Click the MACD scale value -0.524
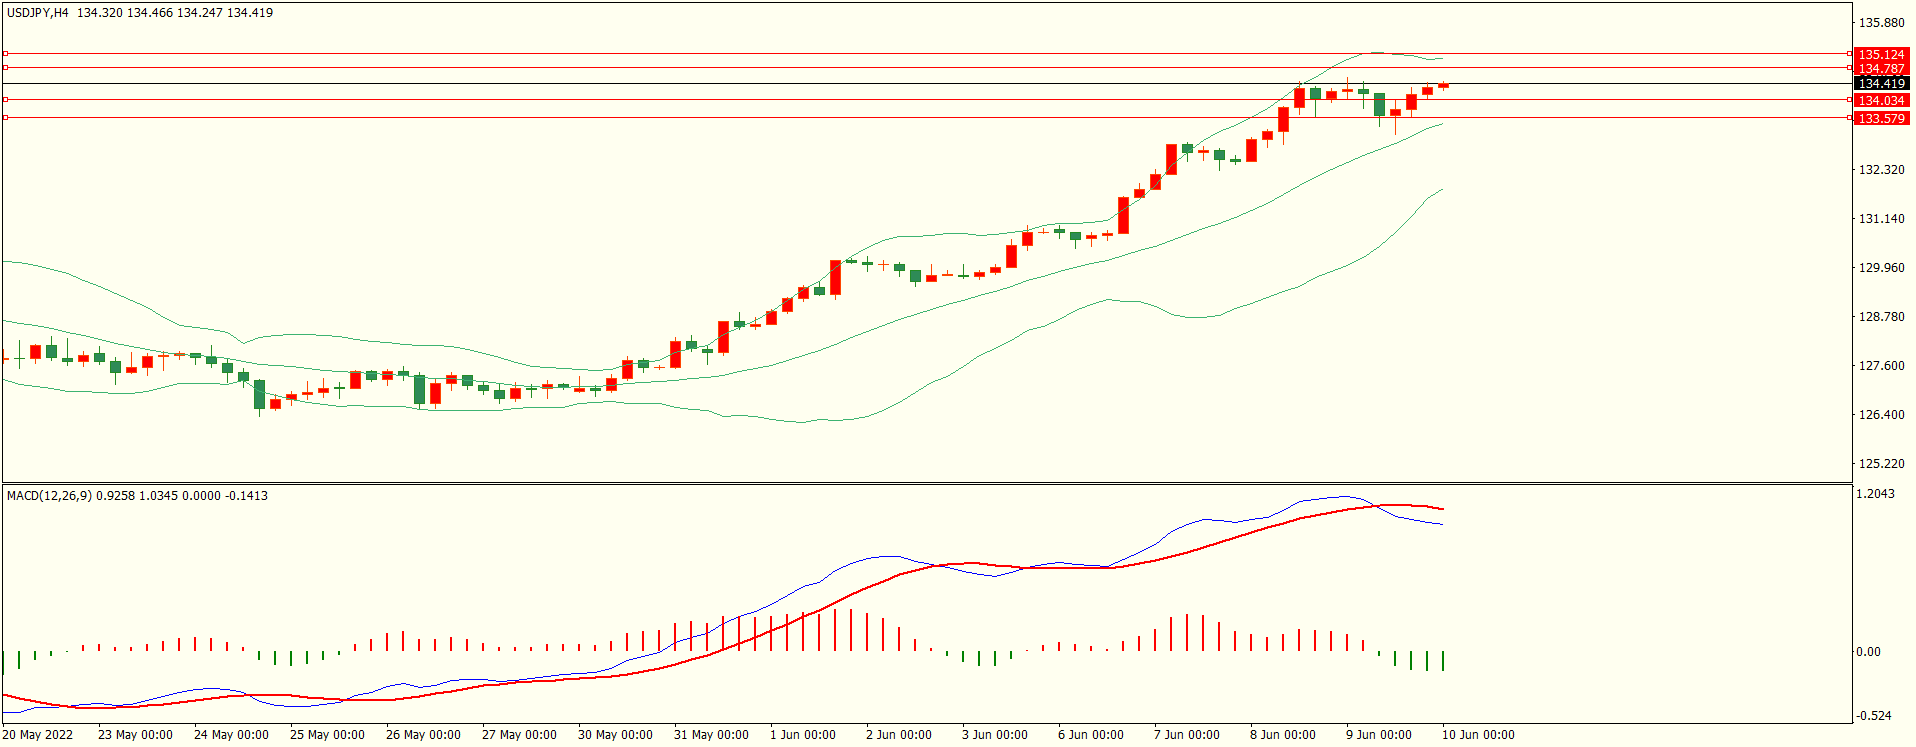Image resolution: width=1916 pixels, height=747 pixels. pyautogui.click(x=1874, y=716)
